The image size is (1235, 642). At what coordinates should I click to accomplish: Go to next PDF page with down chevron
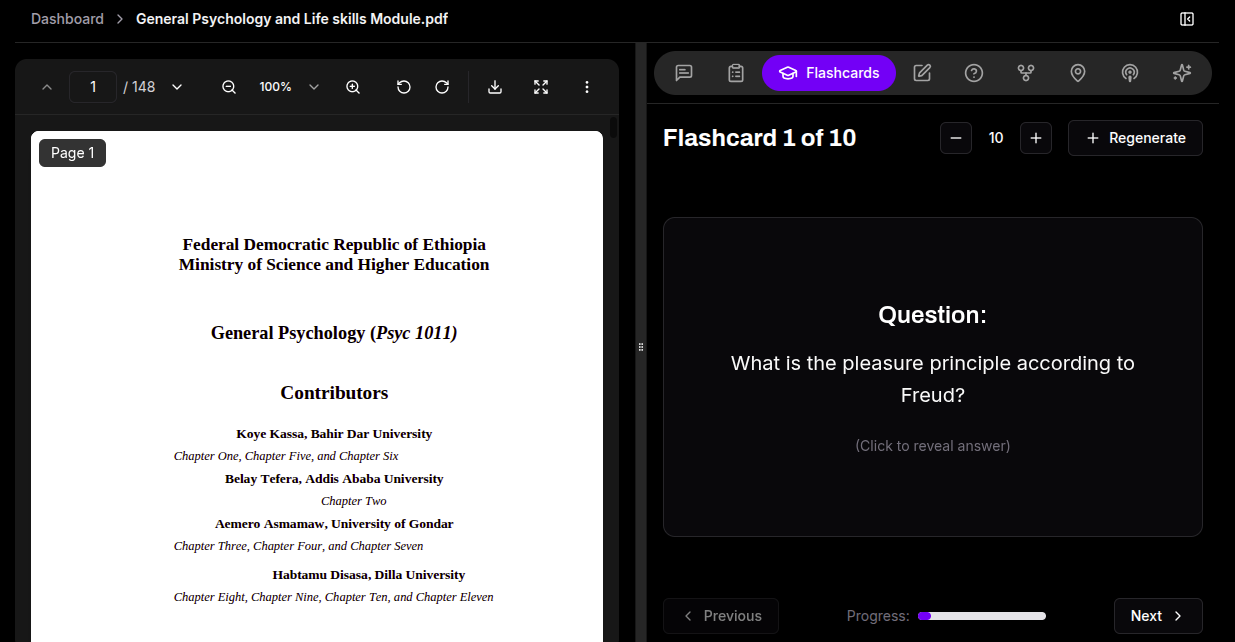[177, 87]
